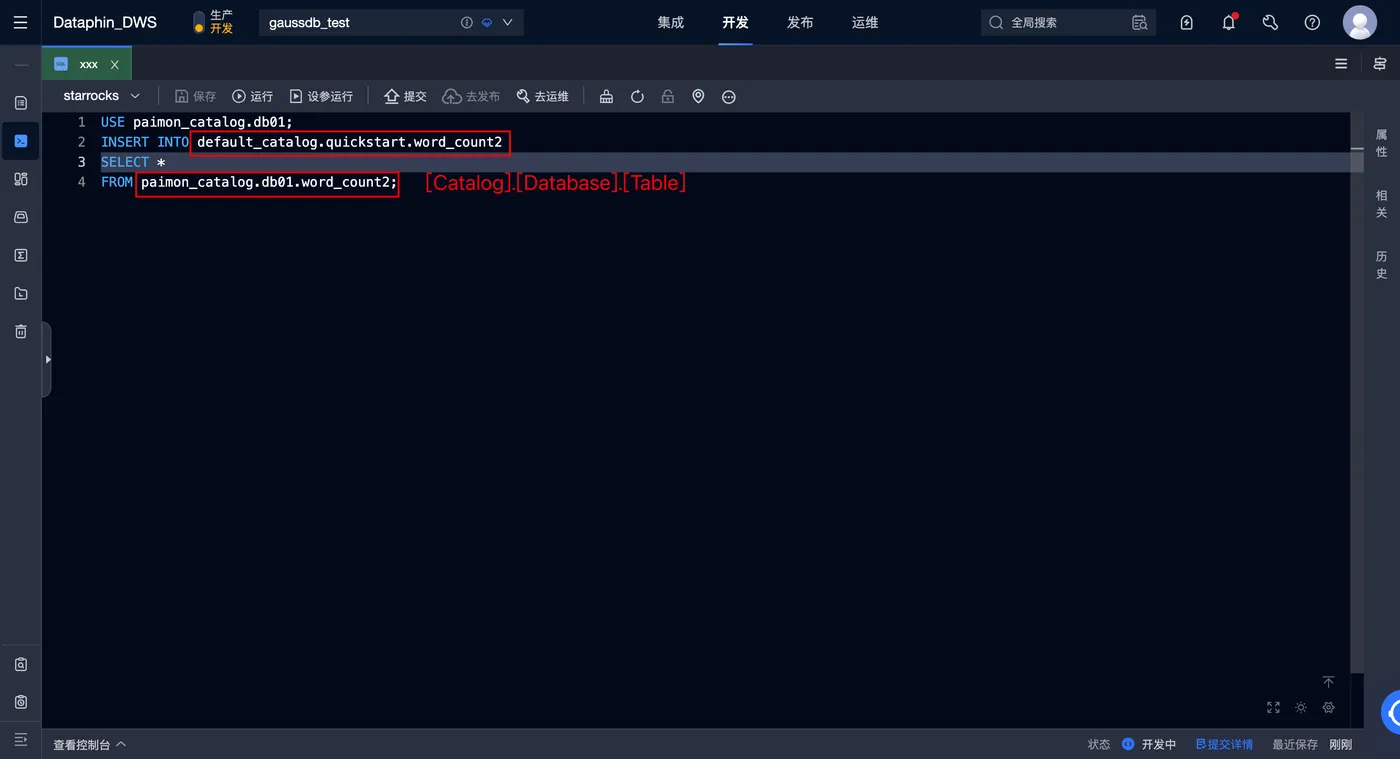Go to the 运维 menu
Viewport: 1400px width, 759px height.
pyautogui.click(x=865, y=22)
